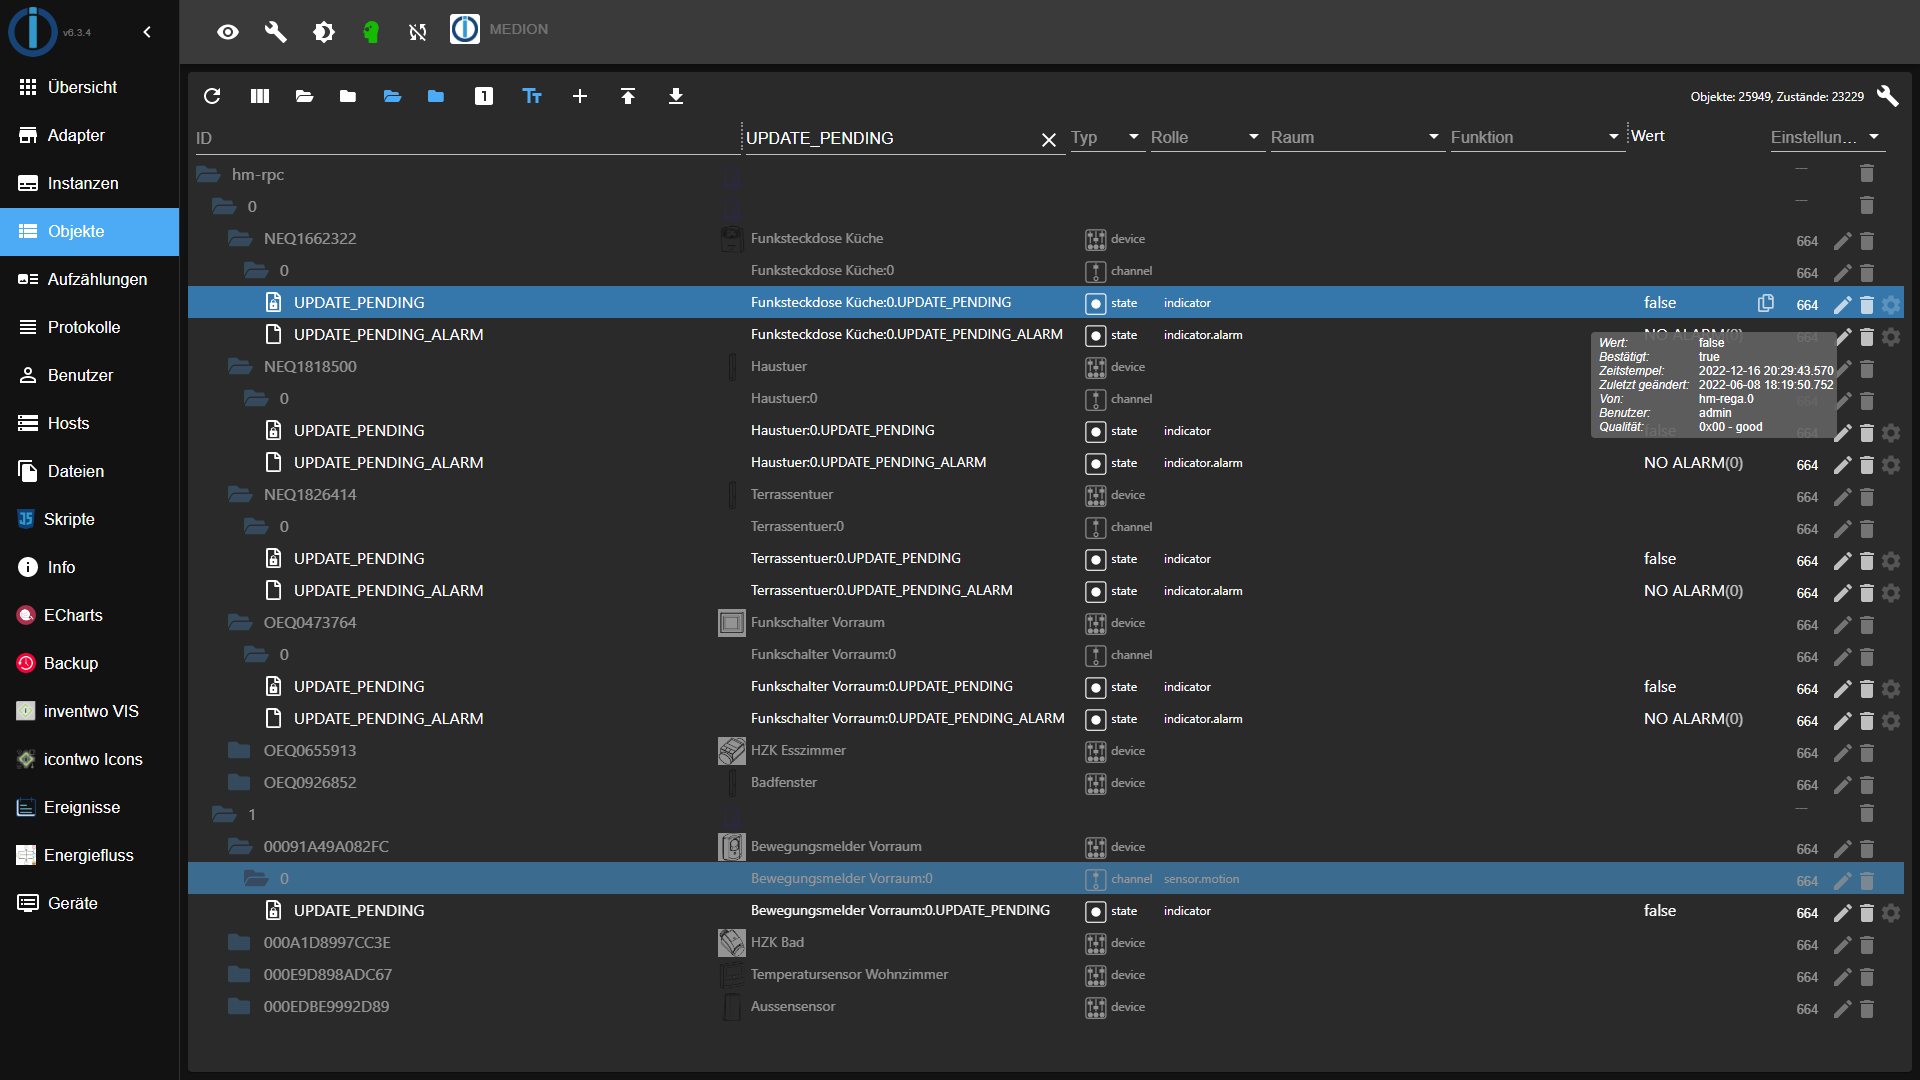Upload objects JSON file icon
The height and width of the screenshot is (1080, 1920).
628,96
